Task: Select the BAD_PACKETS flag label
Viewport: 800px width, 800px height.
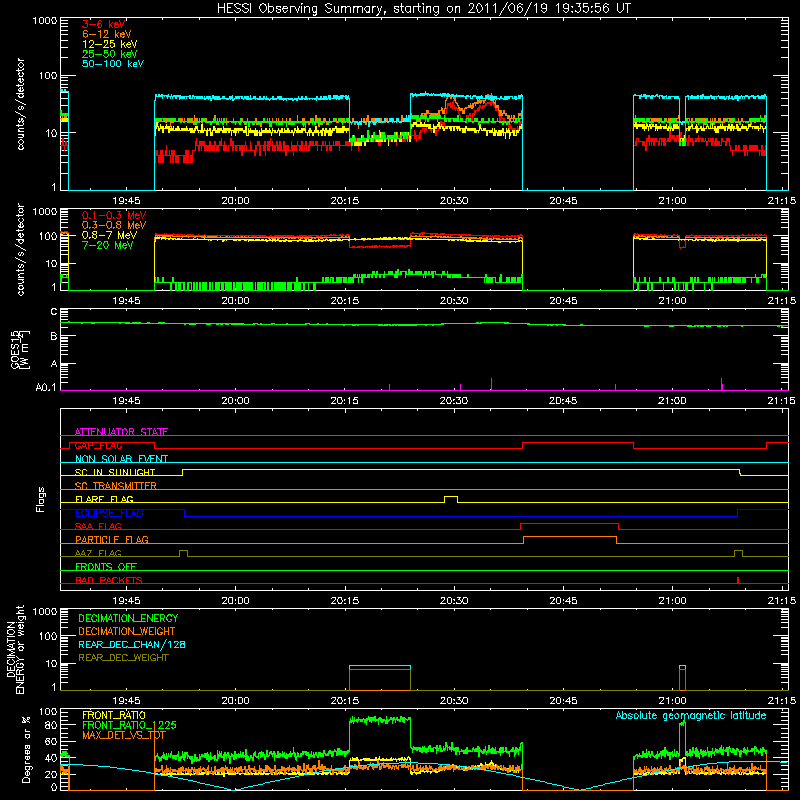Action: click(109, 580)
